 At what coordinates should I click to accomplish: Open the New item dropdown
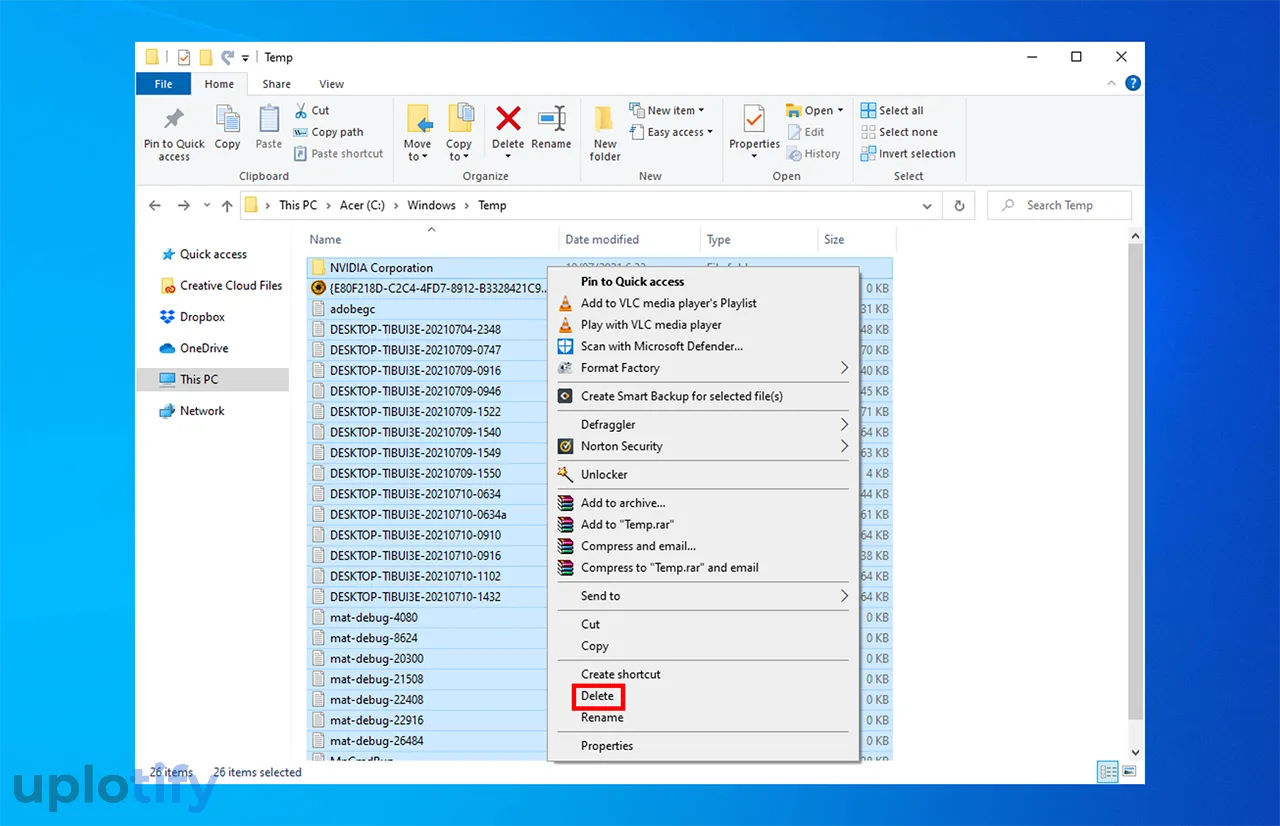click(x=667, y=110)
